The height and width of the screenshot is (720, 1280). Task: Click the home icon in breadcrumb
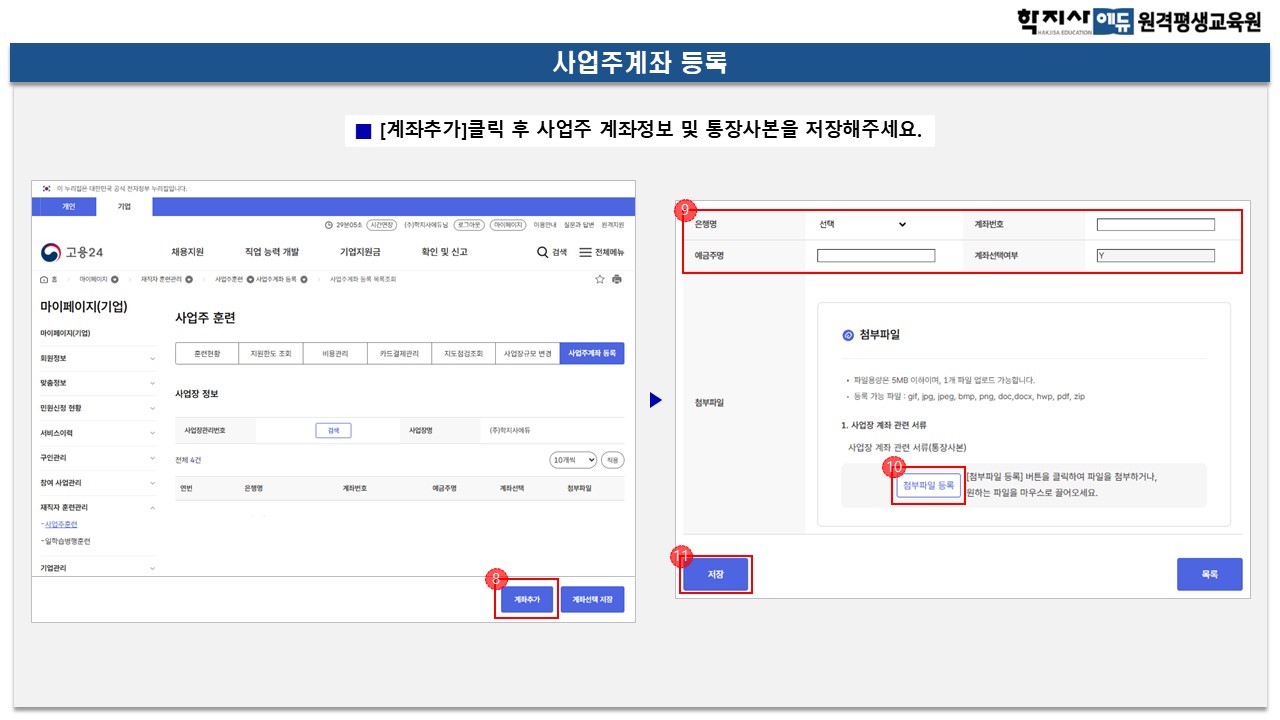pos(44,279)
